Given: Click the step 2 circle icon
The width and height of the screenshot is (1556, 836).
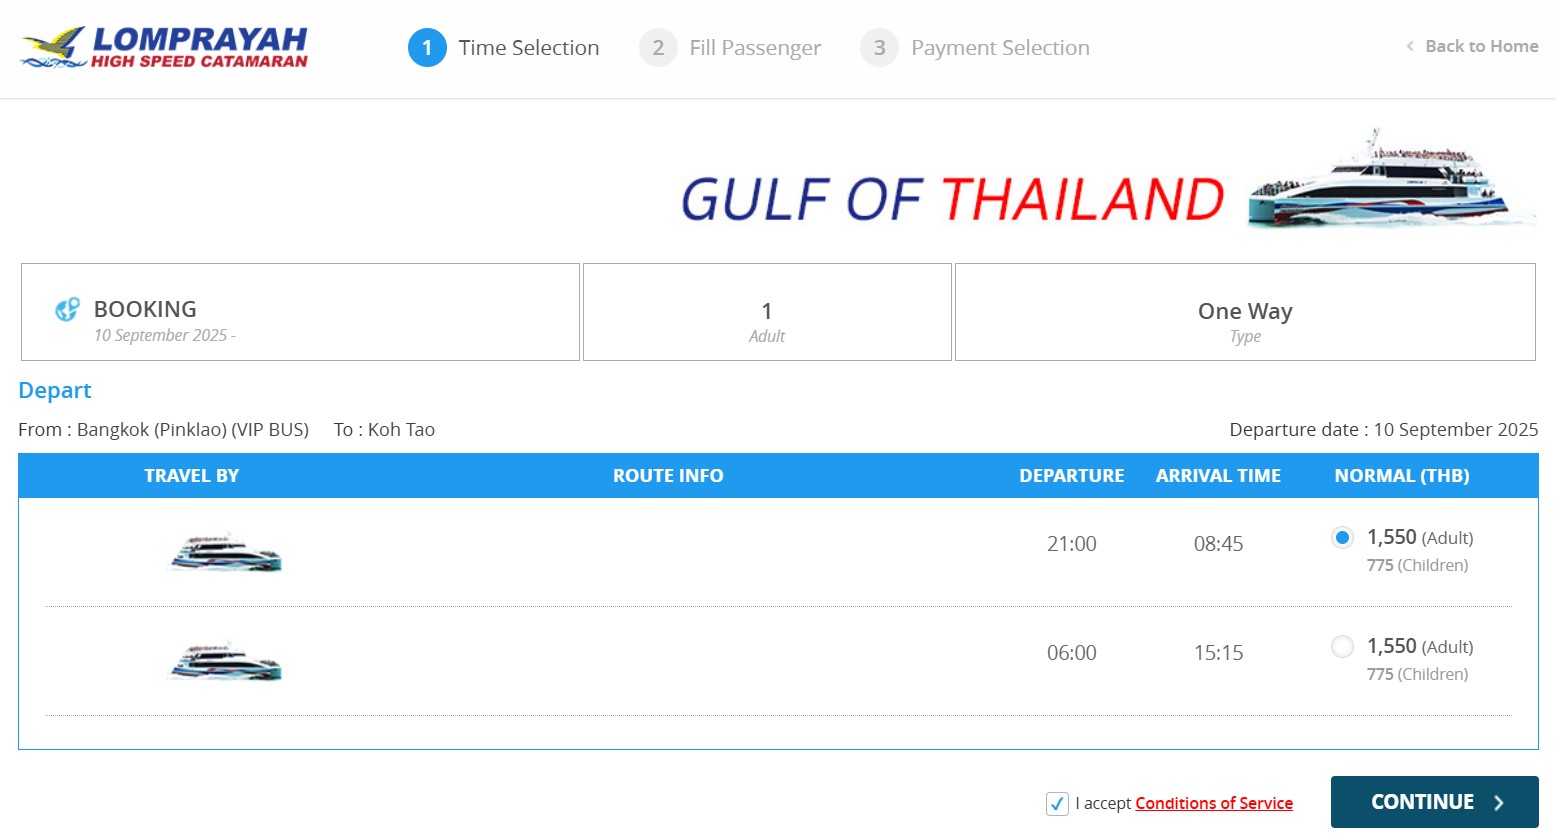Looking at the screenshot, I should (x=658, y=48).
